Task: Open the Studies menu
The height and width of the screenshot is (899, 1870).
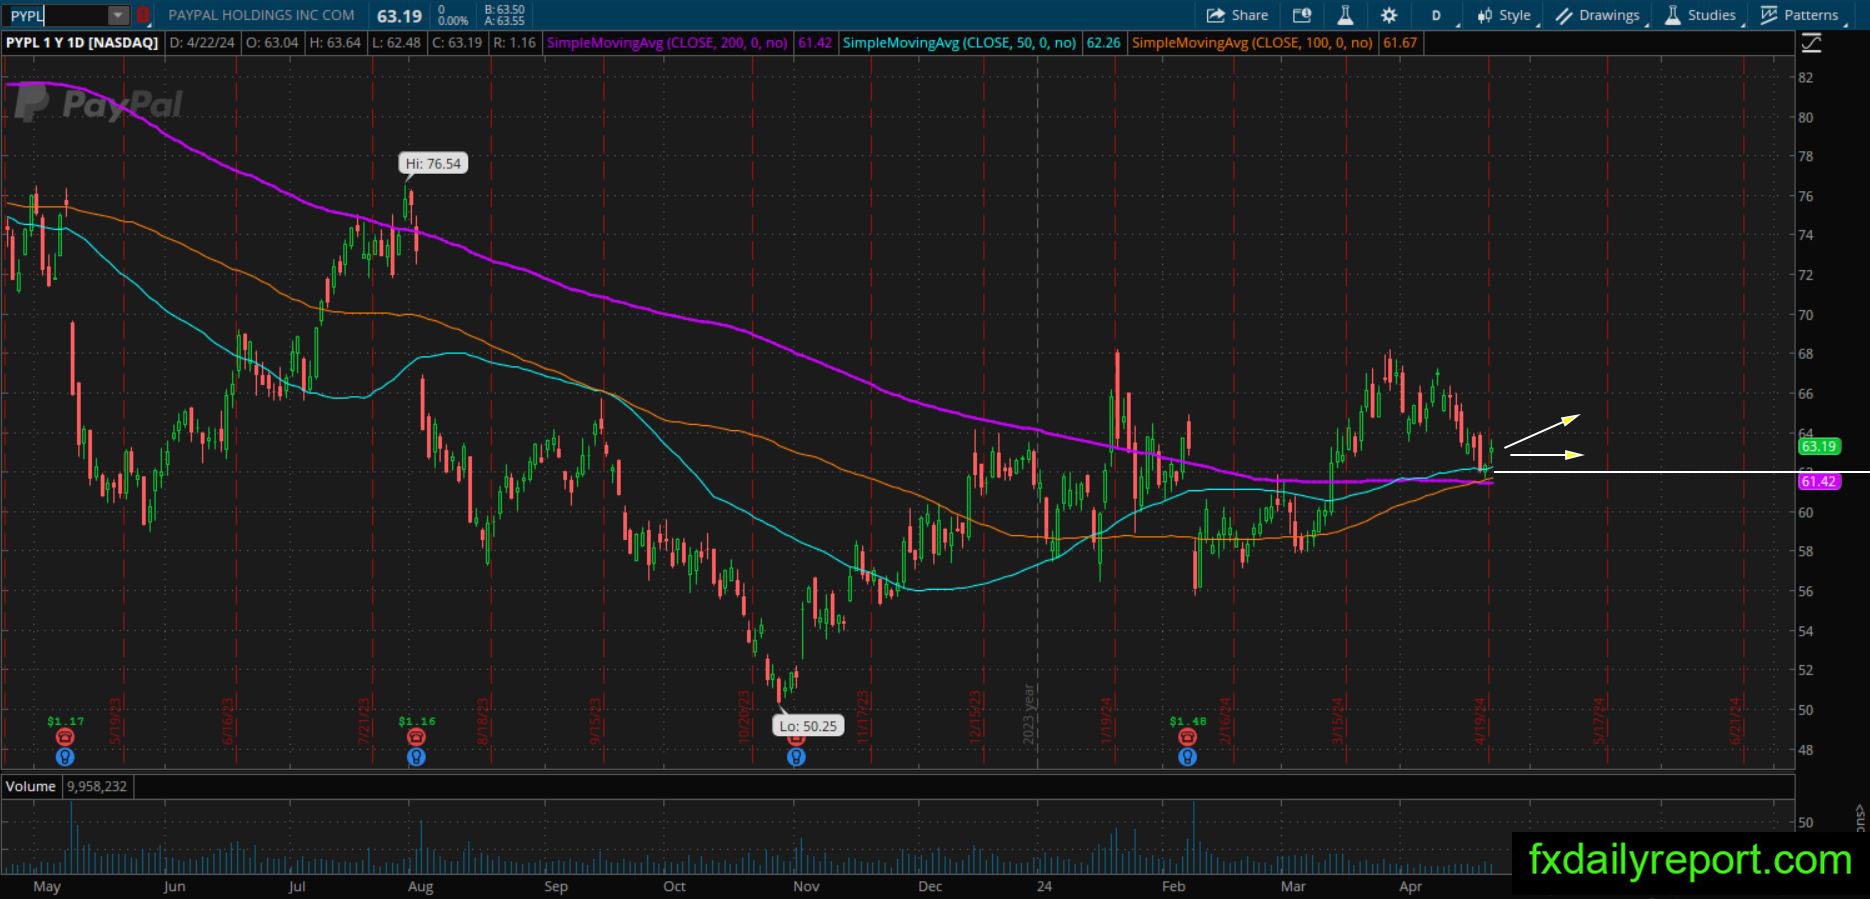Action: point(1700,15)
